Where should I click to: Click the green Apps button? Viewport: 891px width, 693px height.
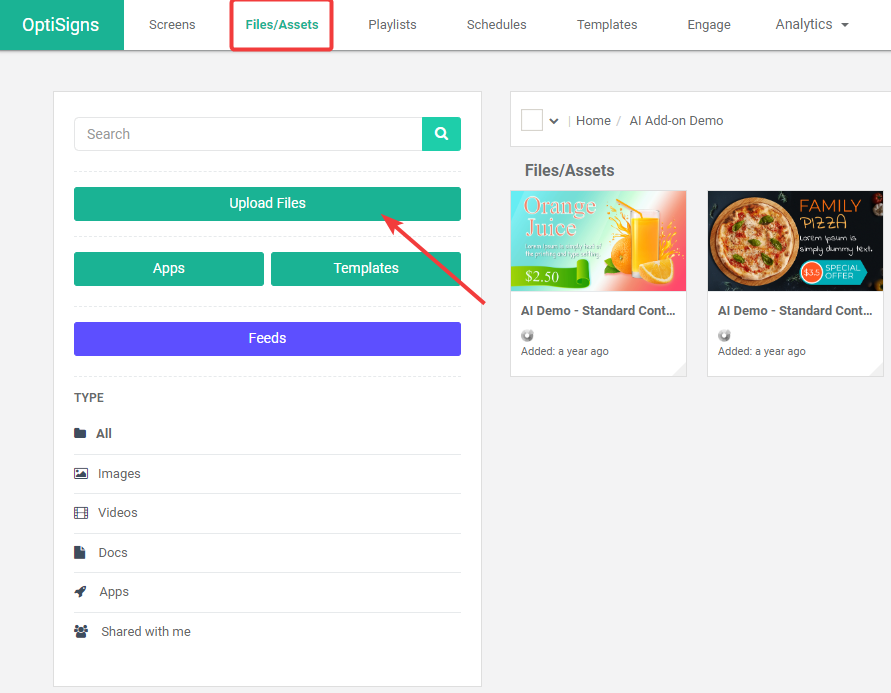[x=169, y=269]
